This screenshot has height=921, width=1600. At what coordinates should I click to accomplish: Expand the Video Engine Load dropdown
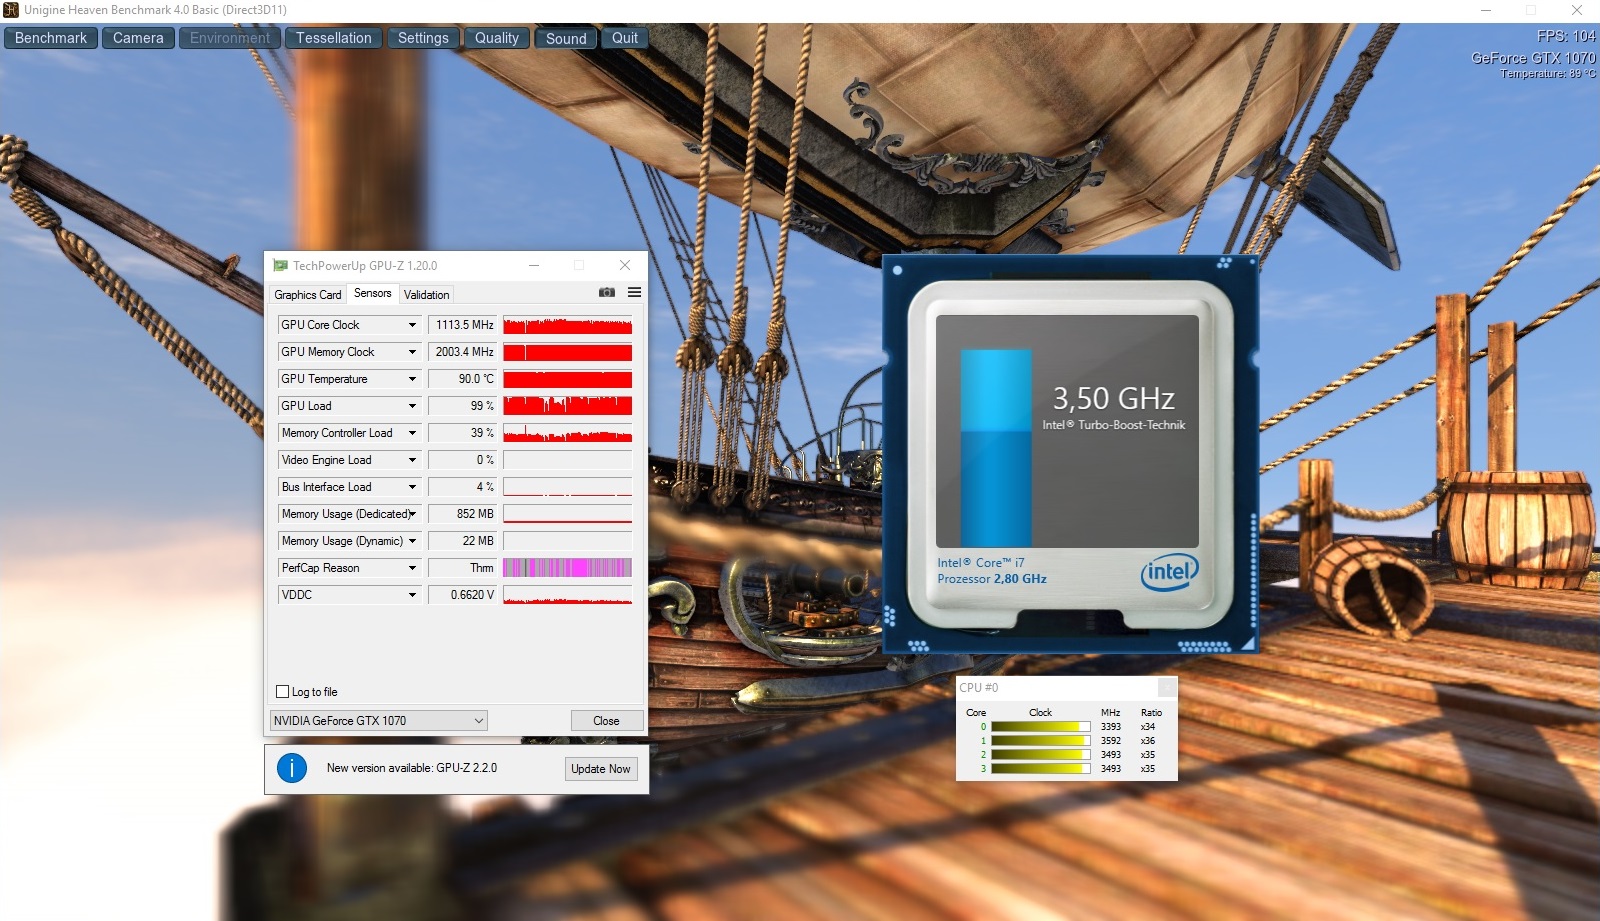pos(412,460)
